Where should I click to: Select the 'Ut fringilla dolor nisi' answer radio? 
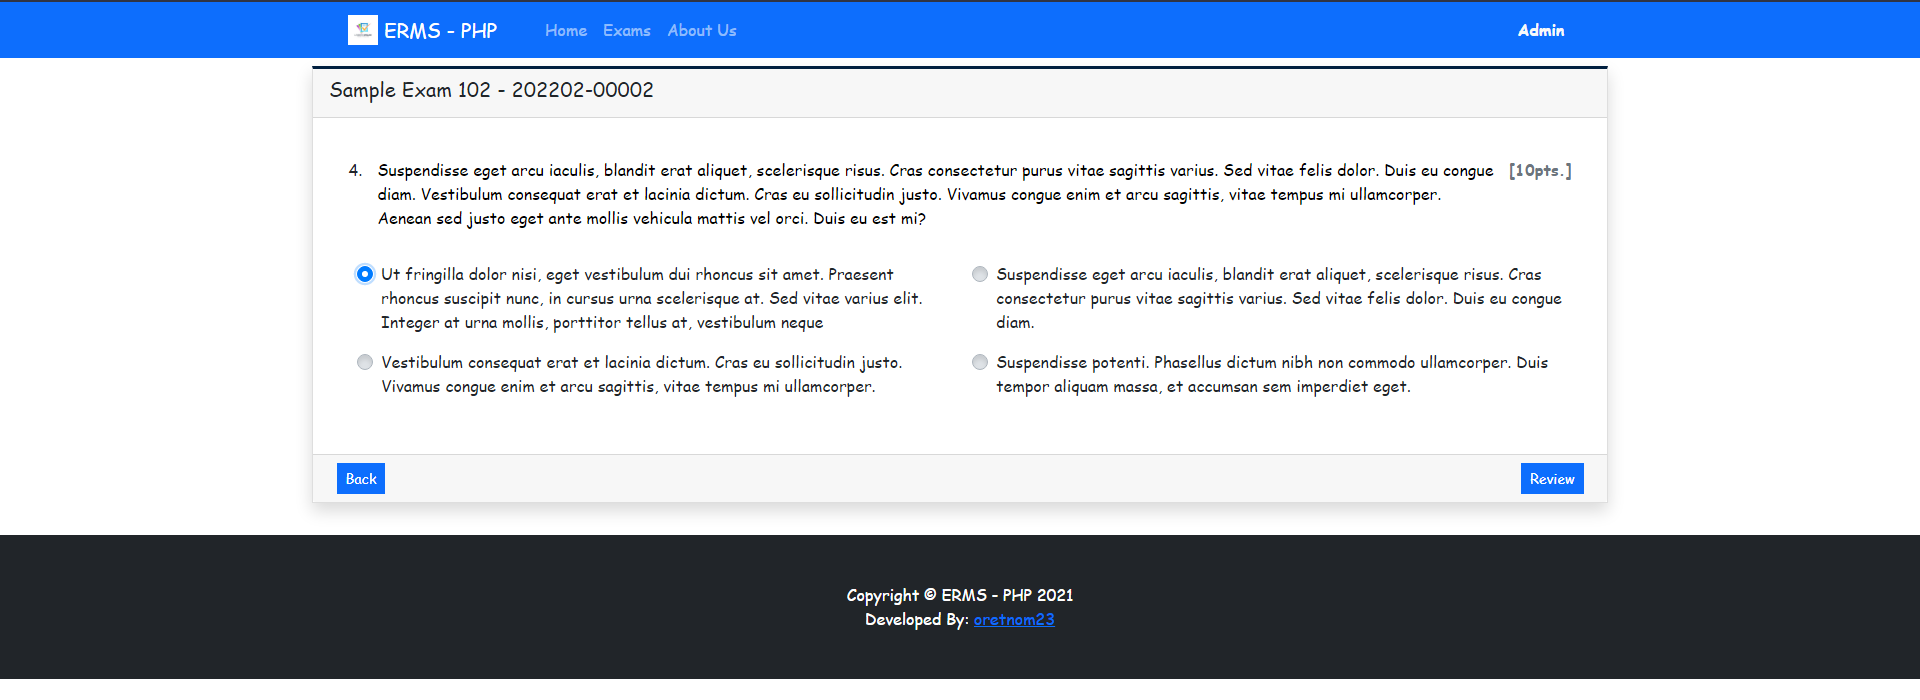(x=365, y=274)
